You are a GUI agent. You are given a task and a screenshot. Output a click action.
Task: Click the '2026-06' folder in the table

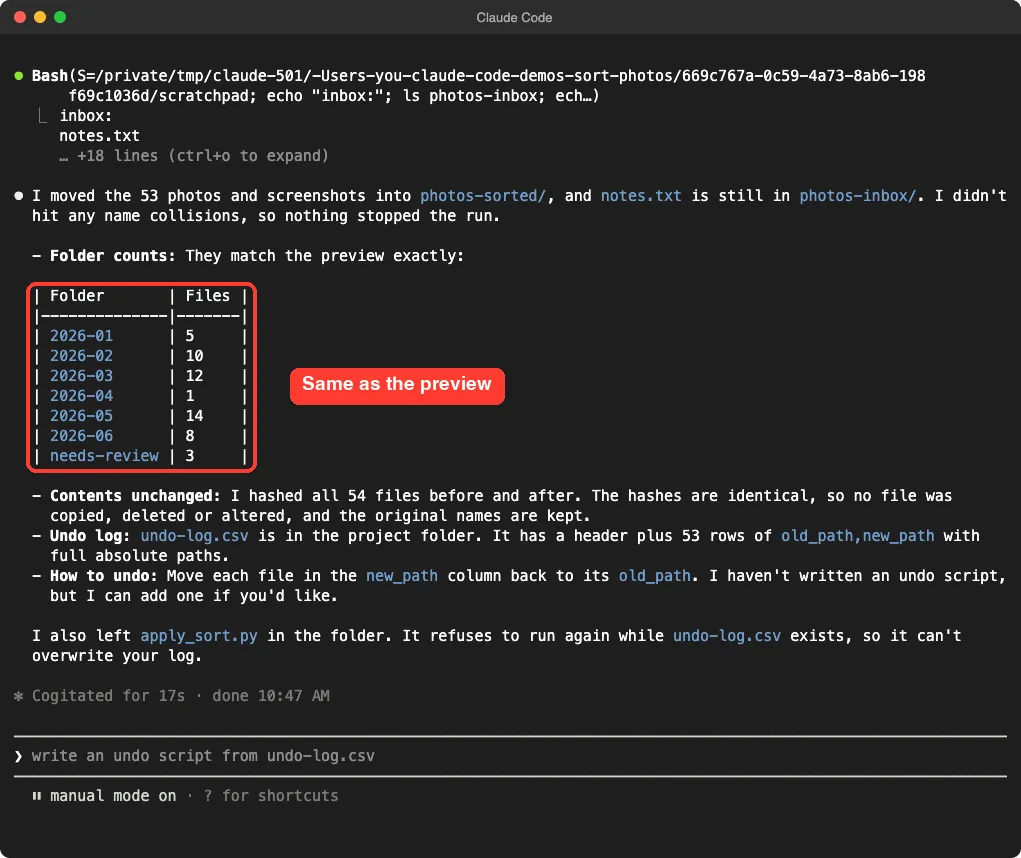[81, 436]
